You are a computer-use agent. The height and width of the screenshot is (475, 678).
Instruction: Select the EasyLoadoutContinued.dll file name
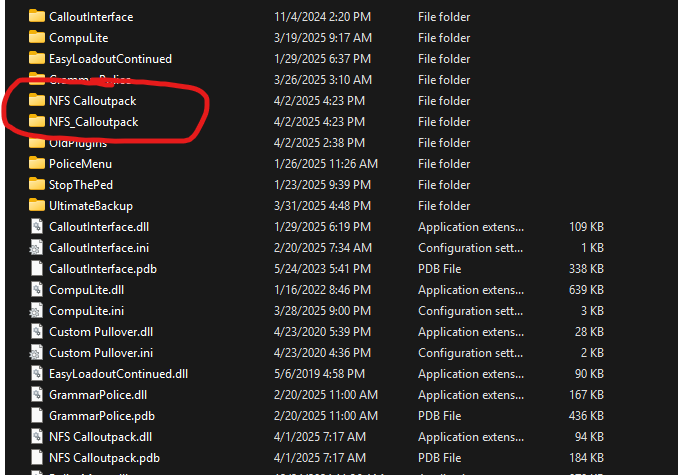pyautogui.click(x=118, y=373)
